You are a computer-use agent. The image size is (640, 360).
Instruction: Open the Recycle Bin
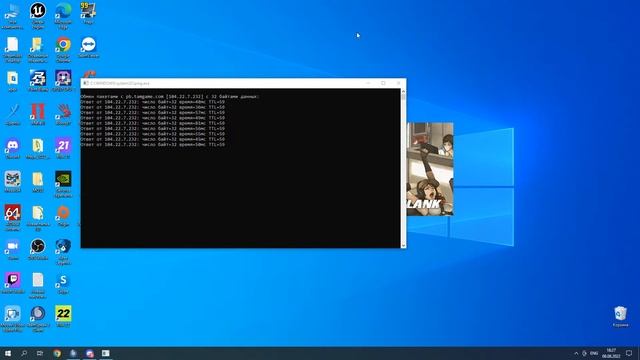[620, 315]
